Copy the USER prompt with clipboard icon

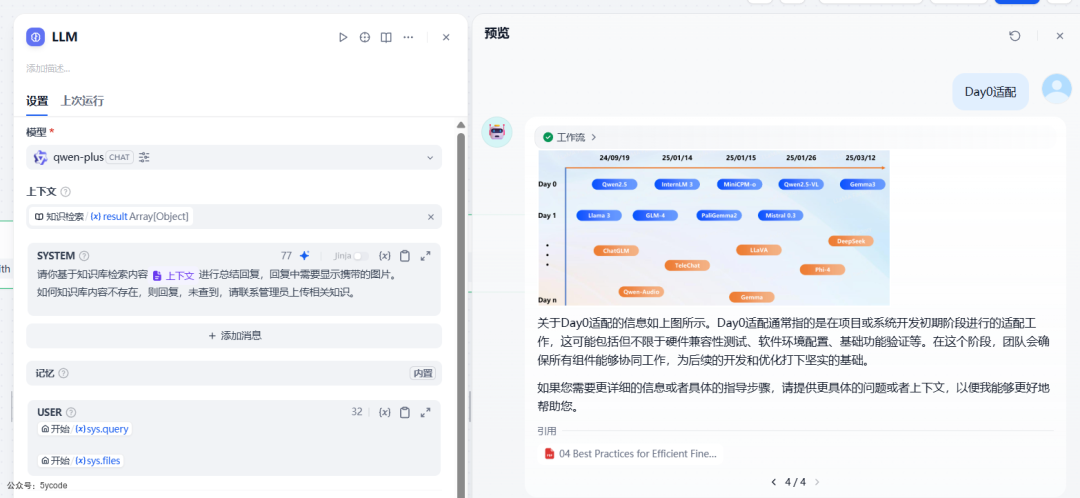405,412
